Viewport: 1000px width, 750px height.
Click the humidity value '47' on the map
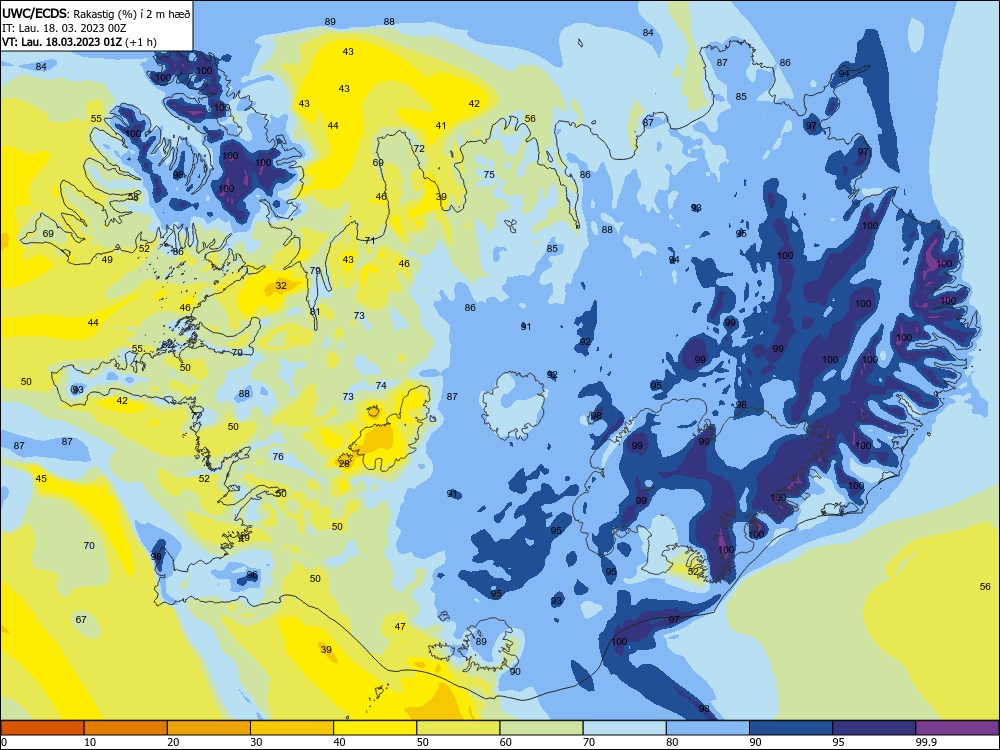pyautogui.click(x=400, y=627)
